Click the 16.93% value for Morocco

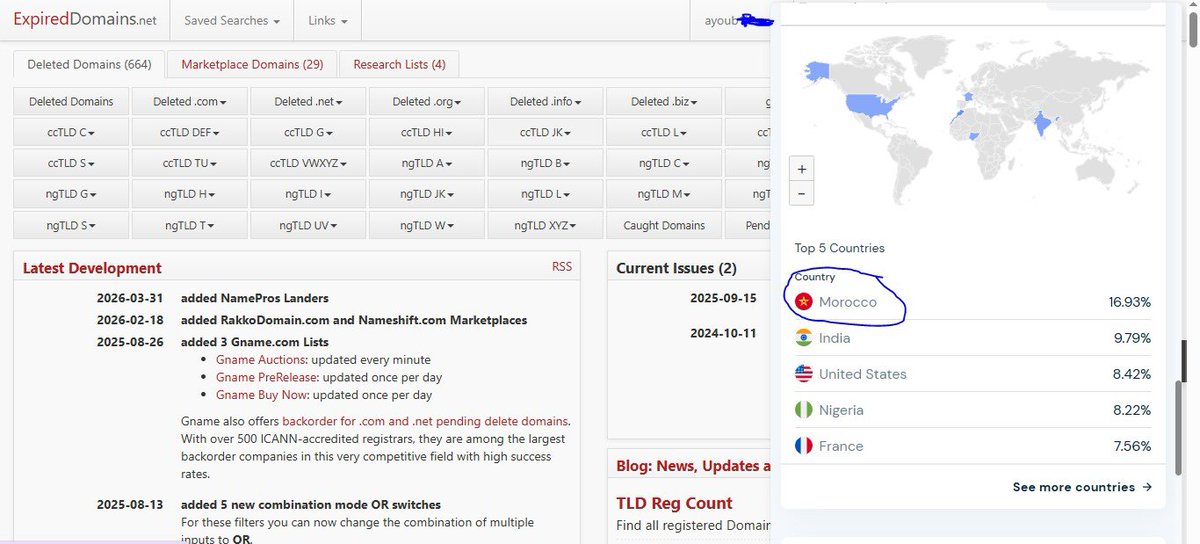pyautogui.click(x=1129, y=302)
